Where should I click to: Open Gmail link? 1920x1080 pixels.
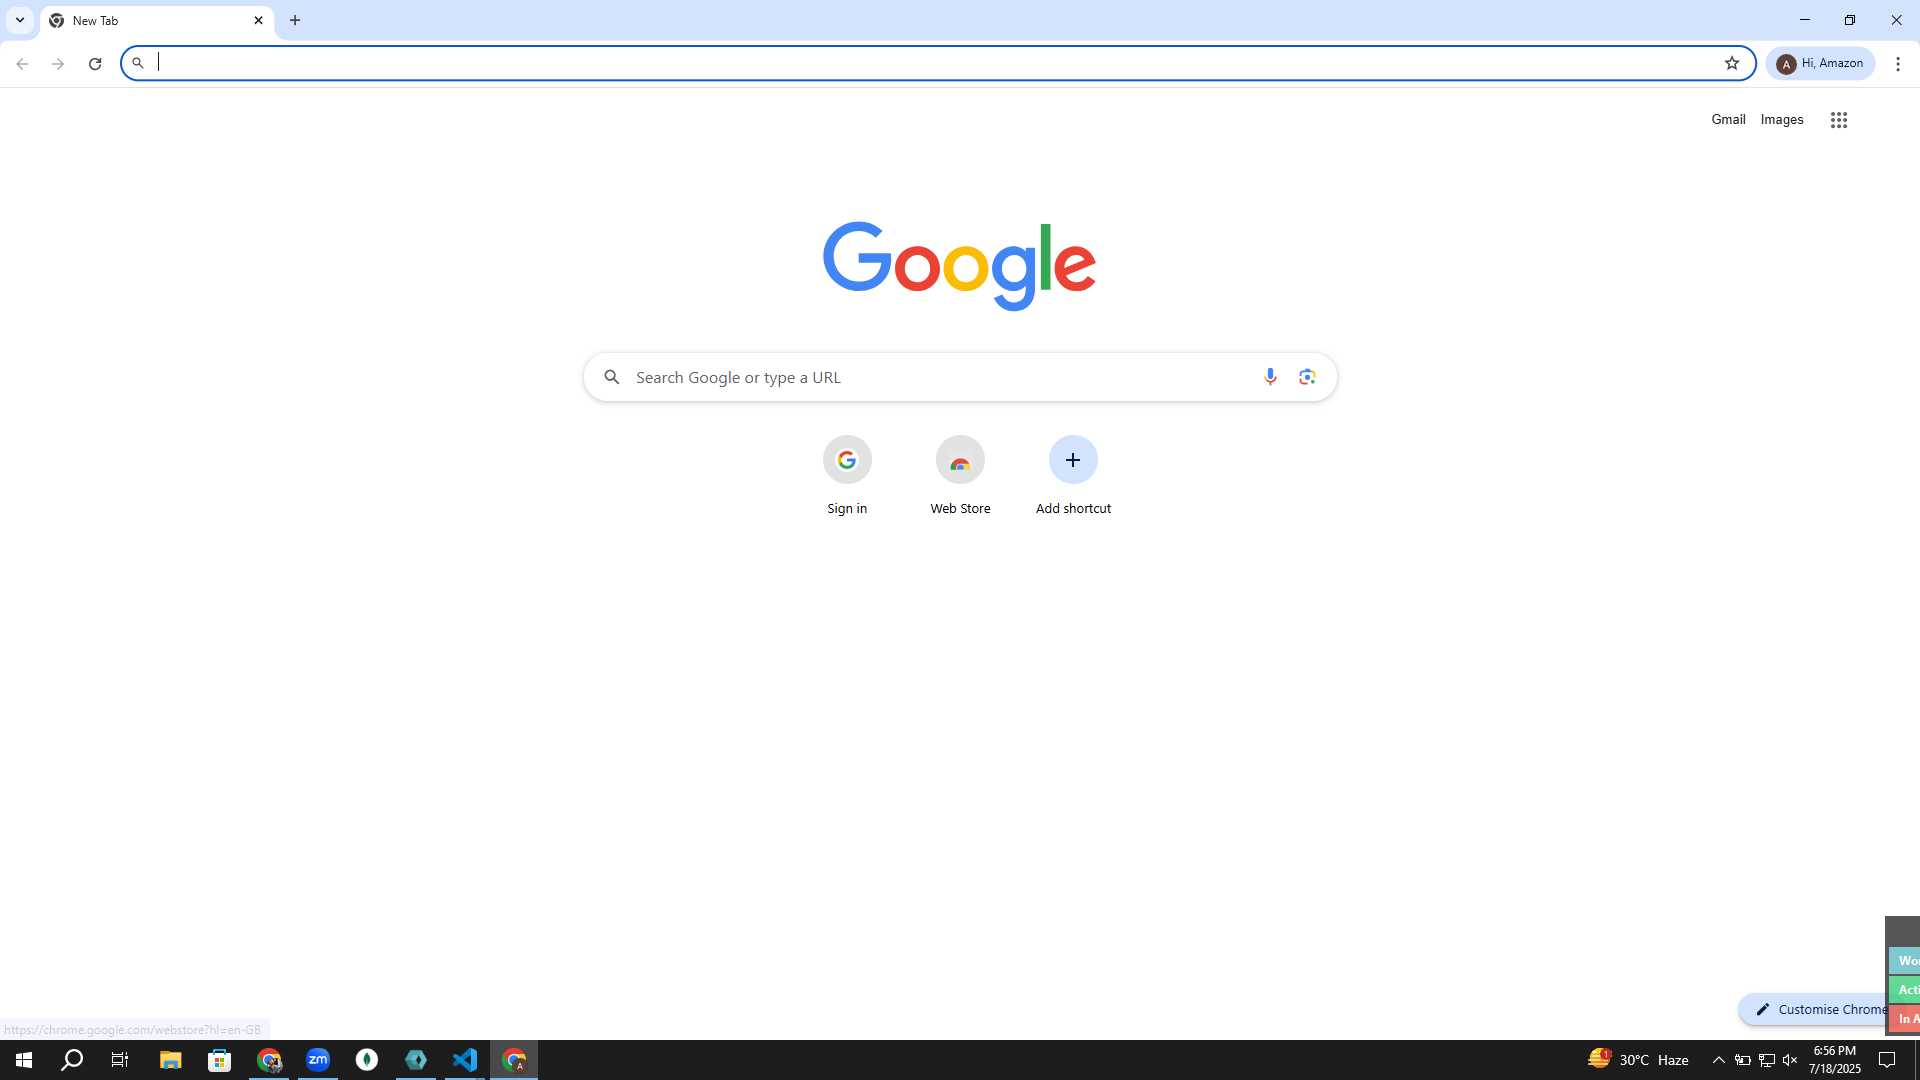click(x=1728, y=119)
